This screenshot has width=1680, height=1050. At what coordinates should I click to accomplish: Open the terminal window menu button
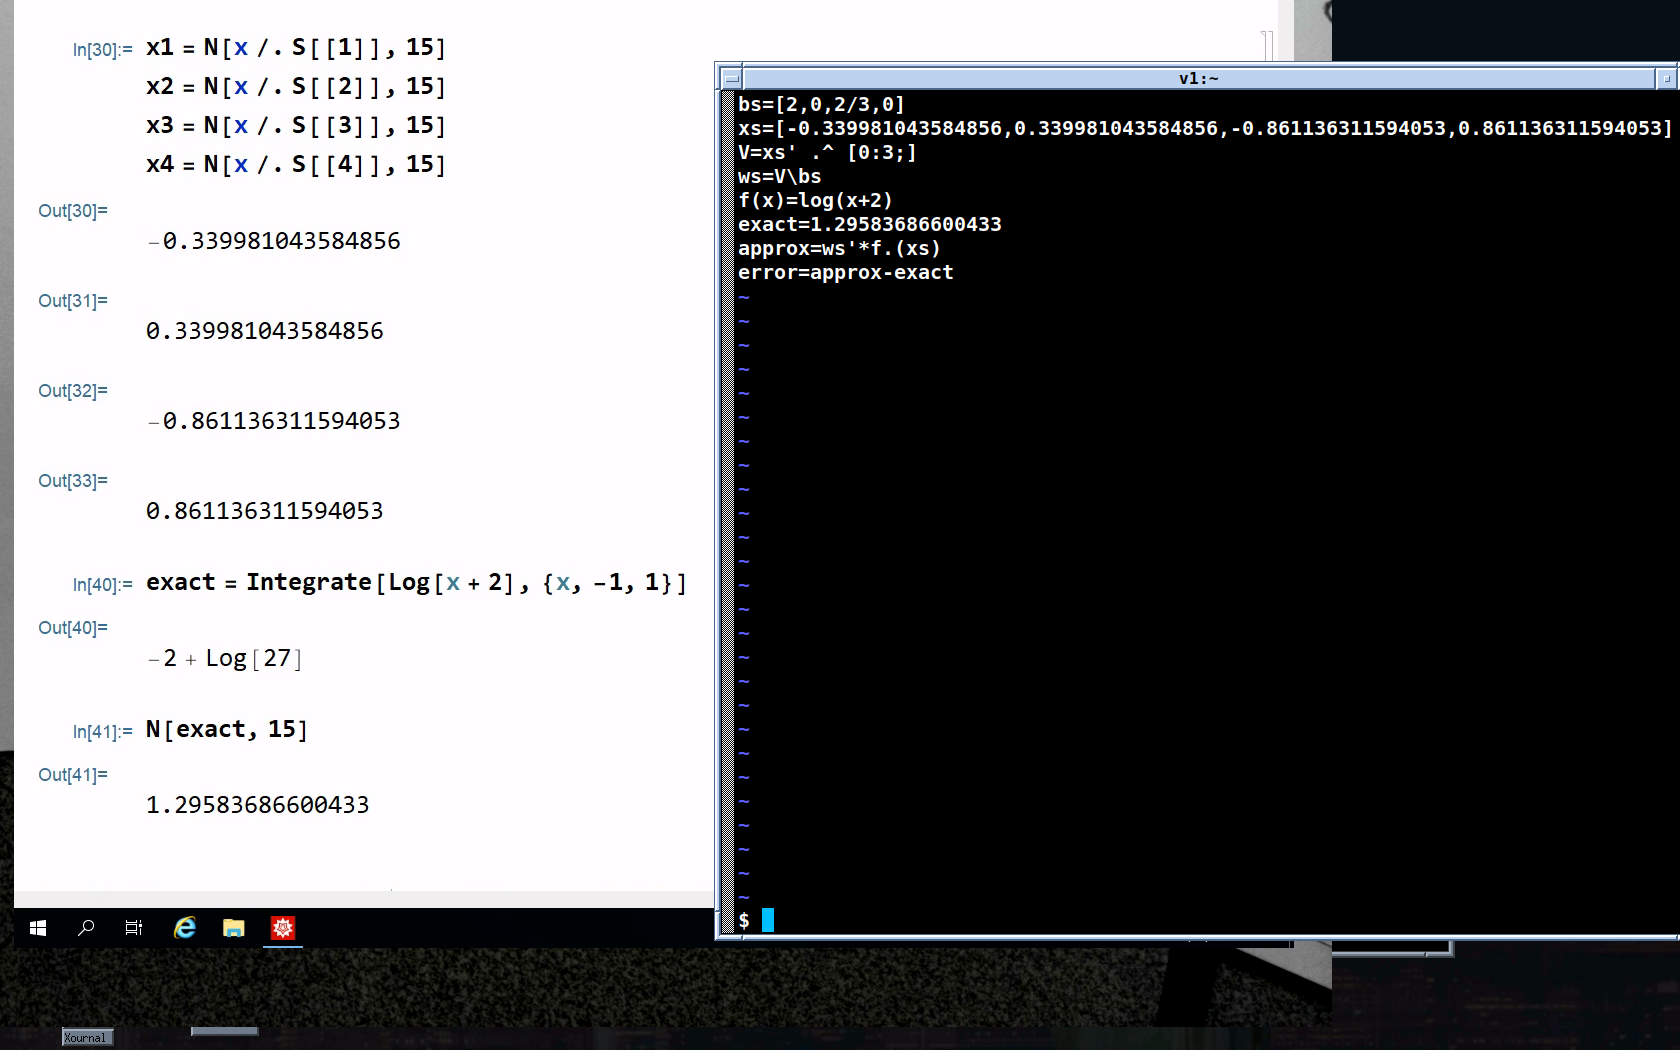731,78
